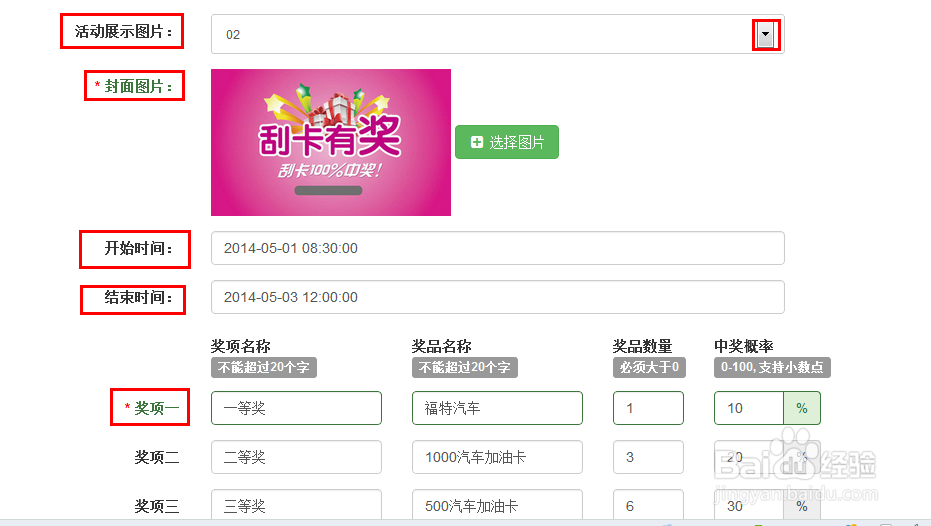This screenshot has height=526, width=931.
Task: Click the 一等奖 prize tier name field
Action: pyautogui.click(x=296, y=408)
